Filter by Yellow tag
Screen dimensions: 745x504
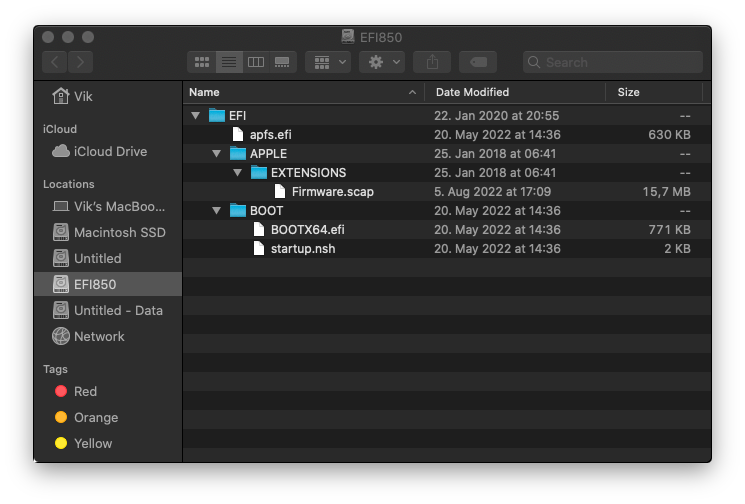click(108, 443)
